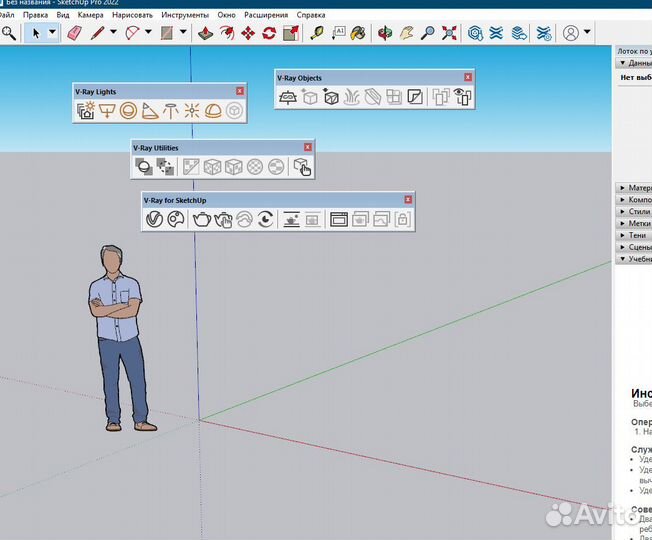This screenshot has width=652, height=540.
Task: Activate the Rotate tool
Action: tap(269, 33)
